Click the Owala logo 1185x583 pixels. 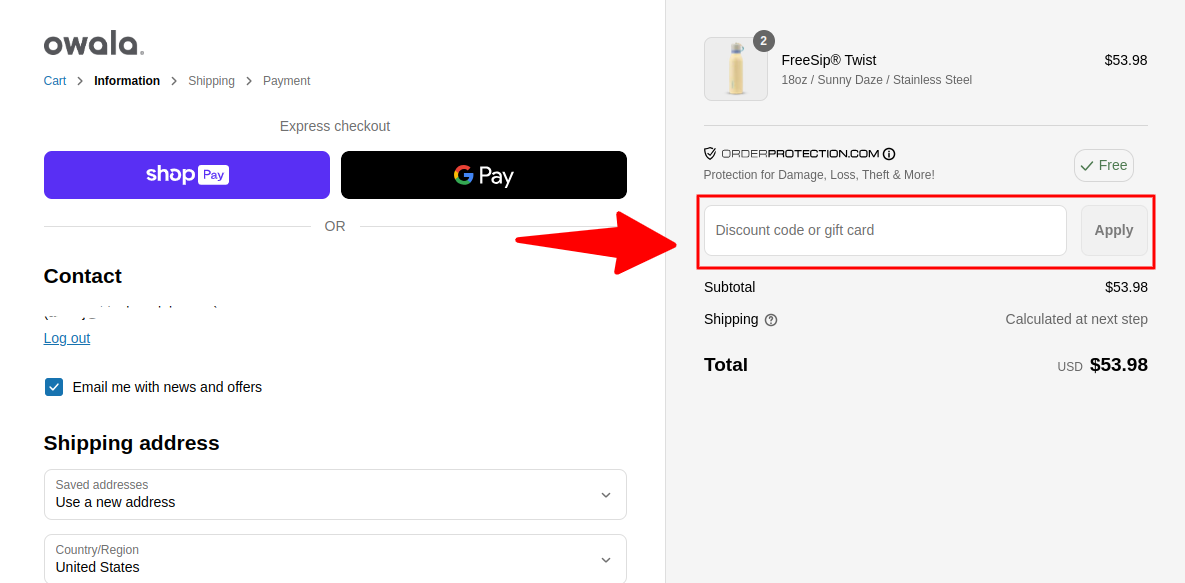[x=94, y=44]
